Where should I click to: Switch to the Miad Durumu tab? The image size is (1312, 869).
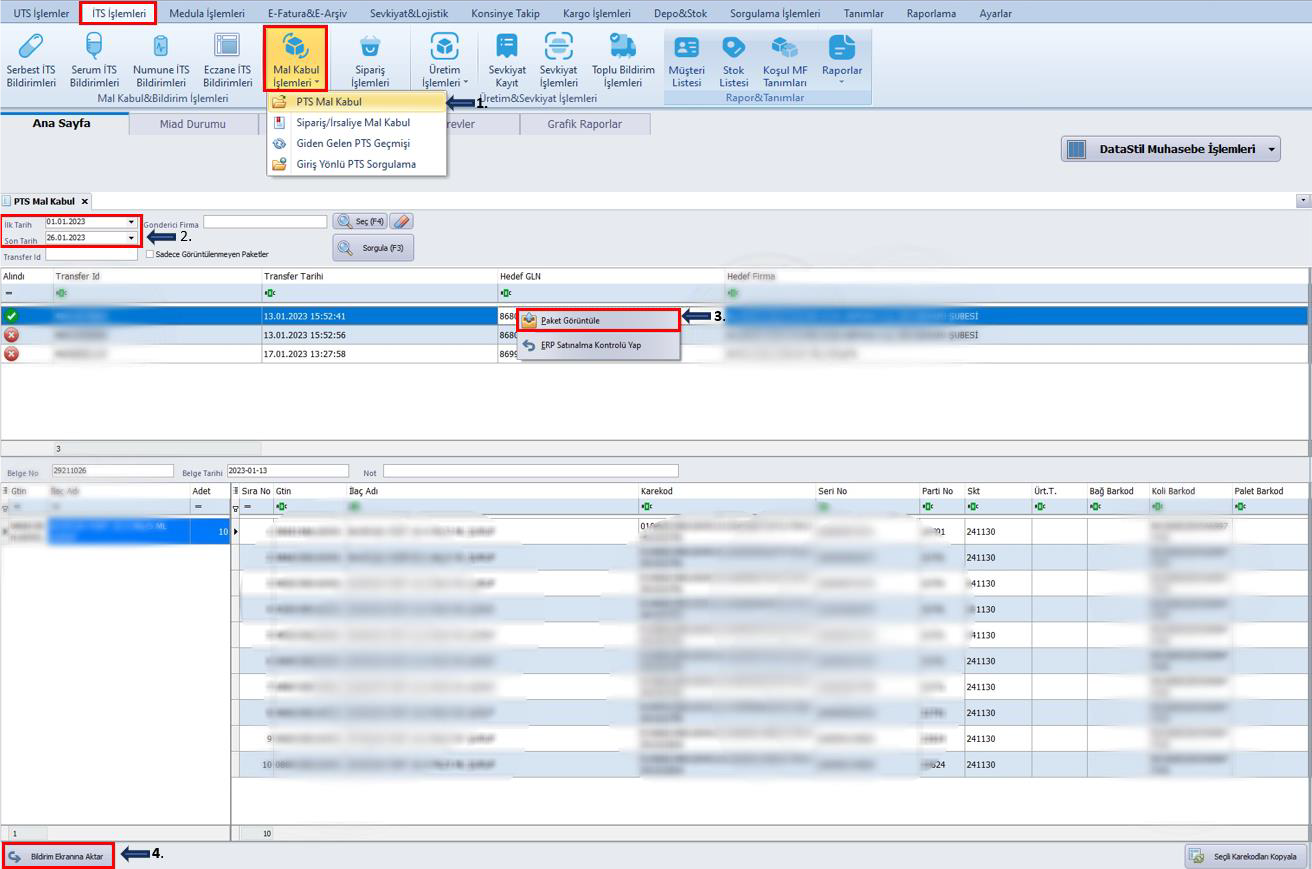coord(192,124)
